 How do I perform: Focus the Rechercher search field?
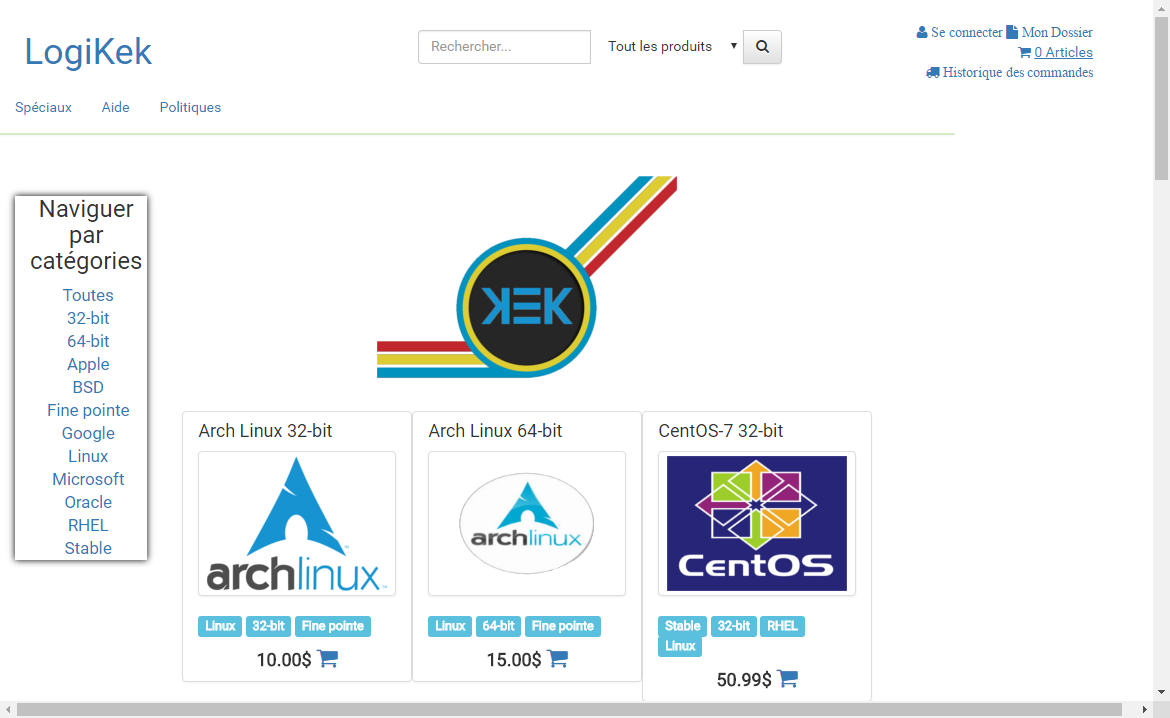point(504,47)
